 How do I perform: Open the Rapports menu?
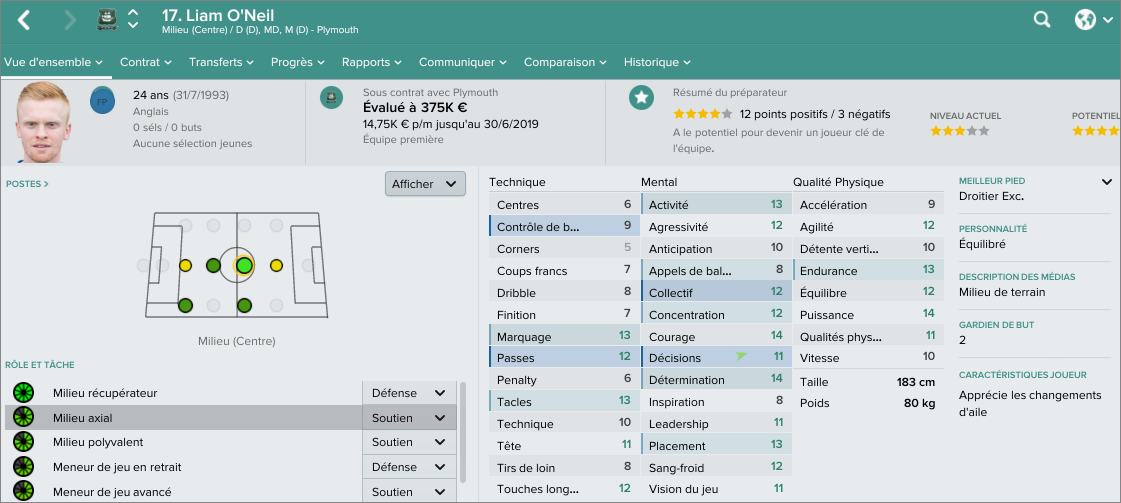[371, 62]
